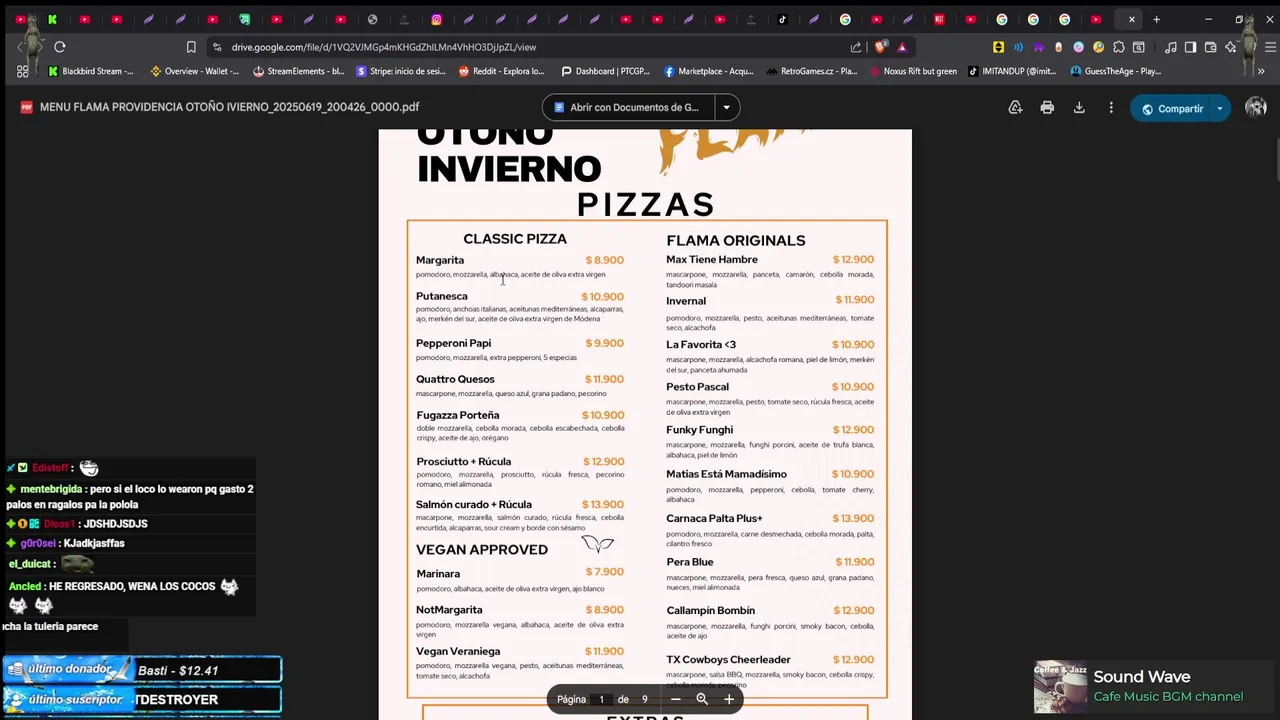Viewport: 1280px width, 720px height.
Task: Click Abrir con Documentos de Google
Action: click(x=629, y=107)
